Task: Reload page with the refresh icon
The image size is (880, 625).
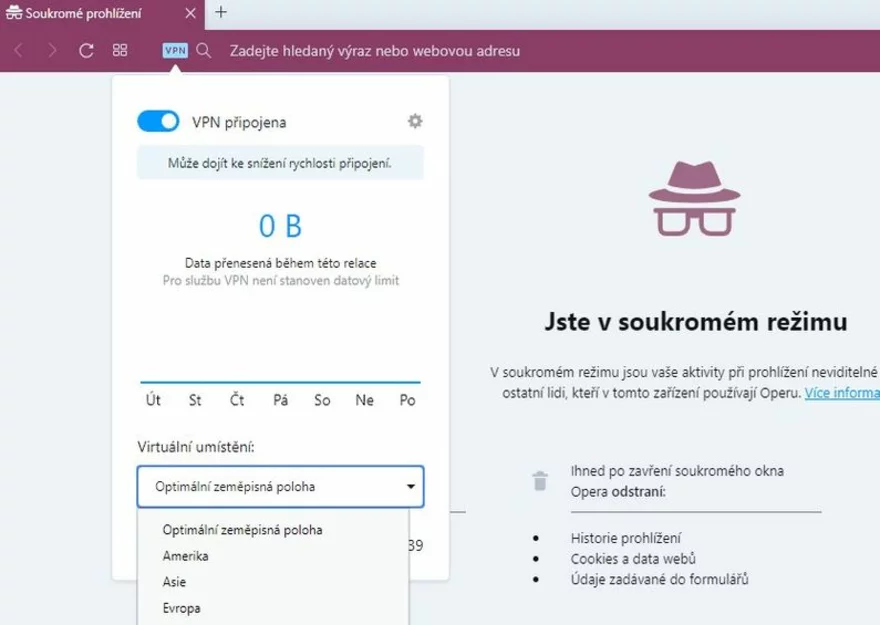Action: (x=86, y=51)
